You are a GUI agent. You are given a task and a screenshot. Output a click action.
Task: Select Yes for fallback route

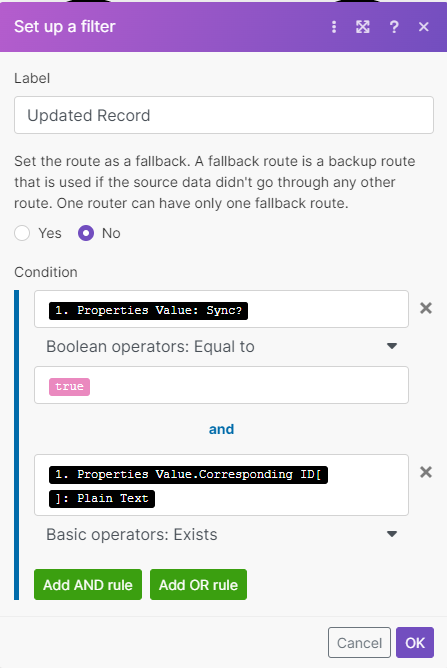coord(22,233)
